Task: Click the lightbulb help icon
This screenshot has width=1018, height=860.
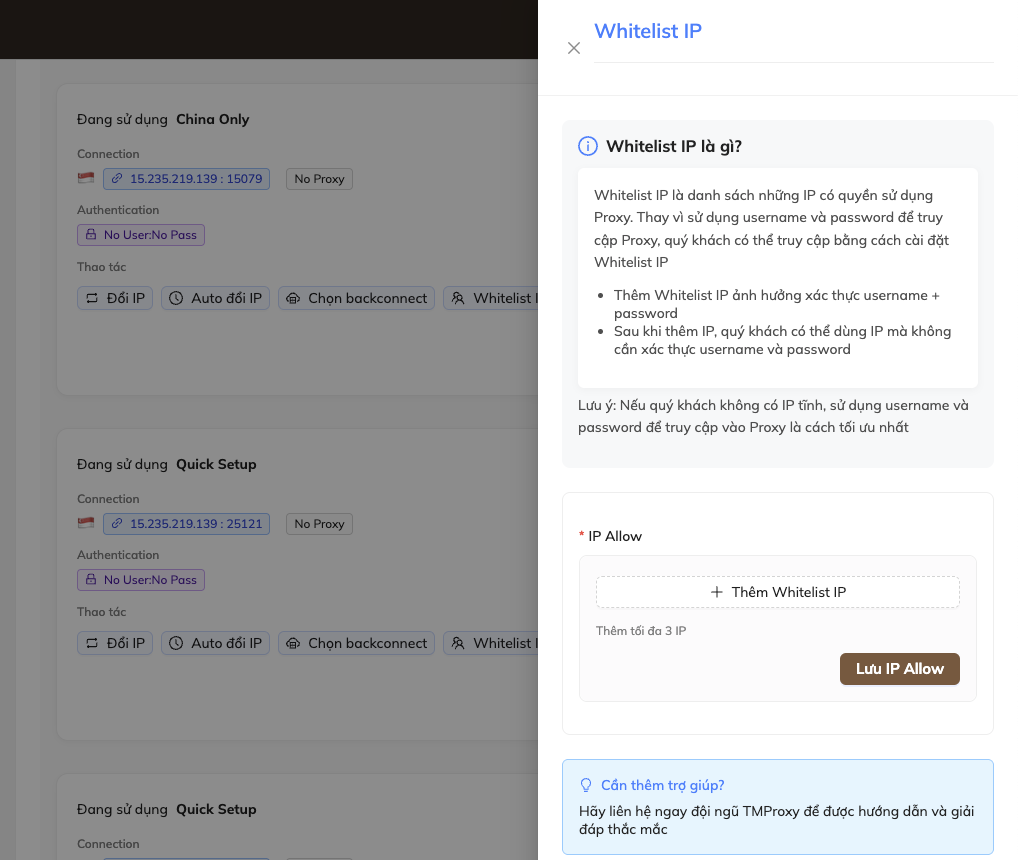Action: pyautogui.click(x=586, y=785)
